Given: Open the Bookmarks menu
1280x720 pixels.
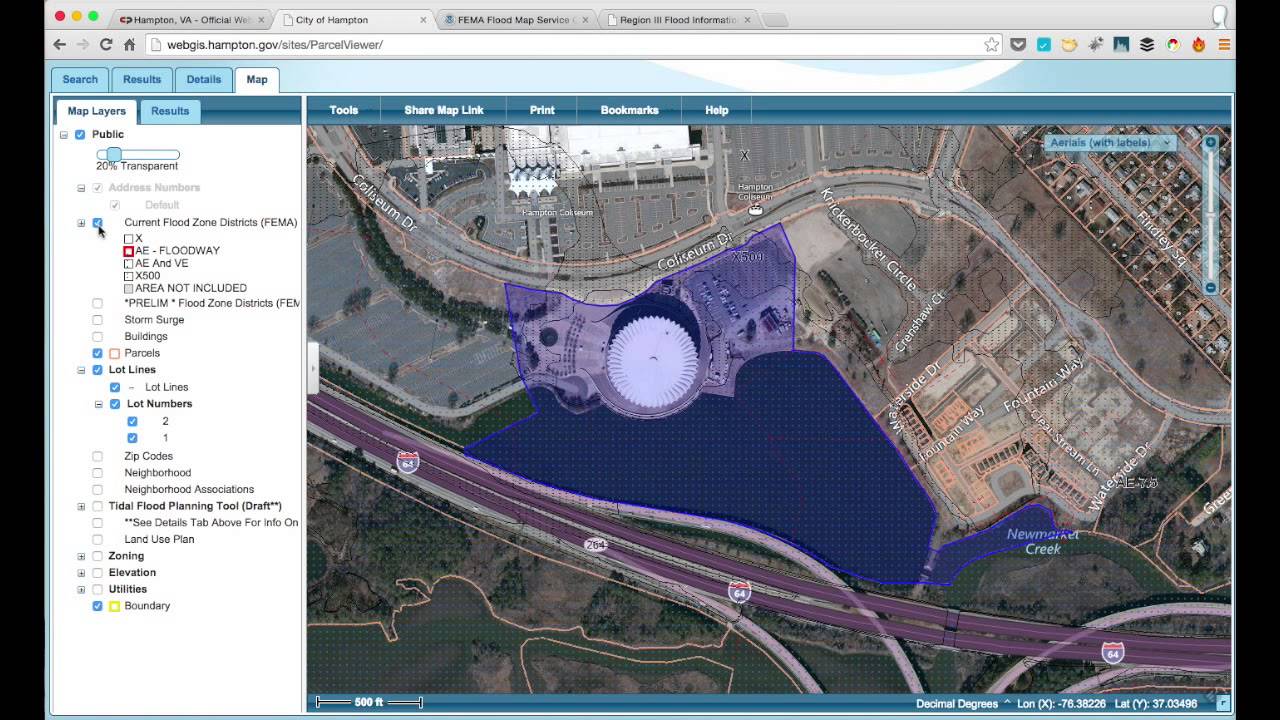Looking at the screenshot, I should tap(629, 110).
